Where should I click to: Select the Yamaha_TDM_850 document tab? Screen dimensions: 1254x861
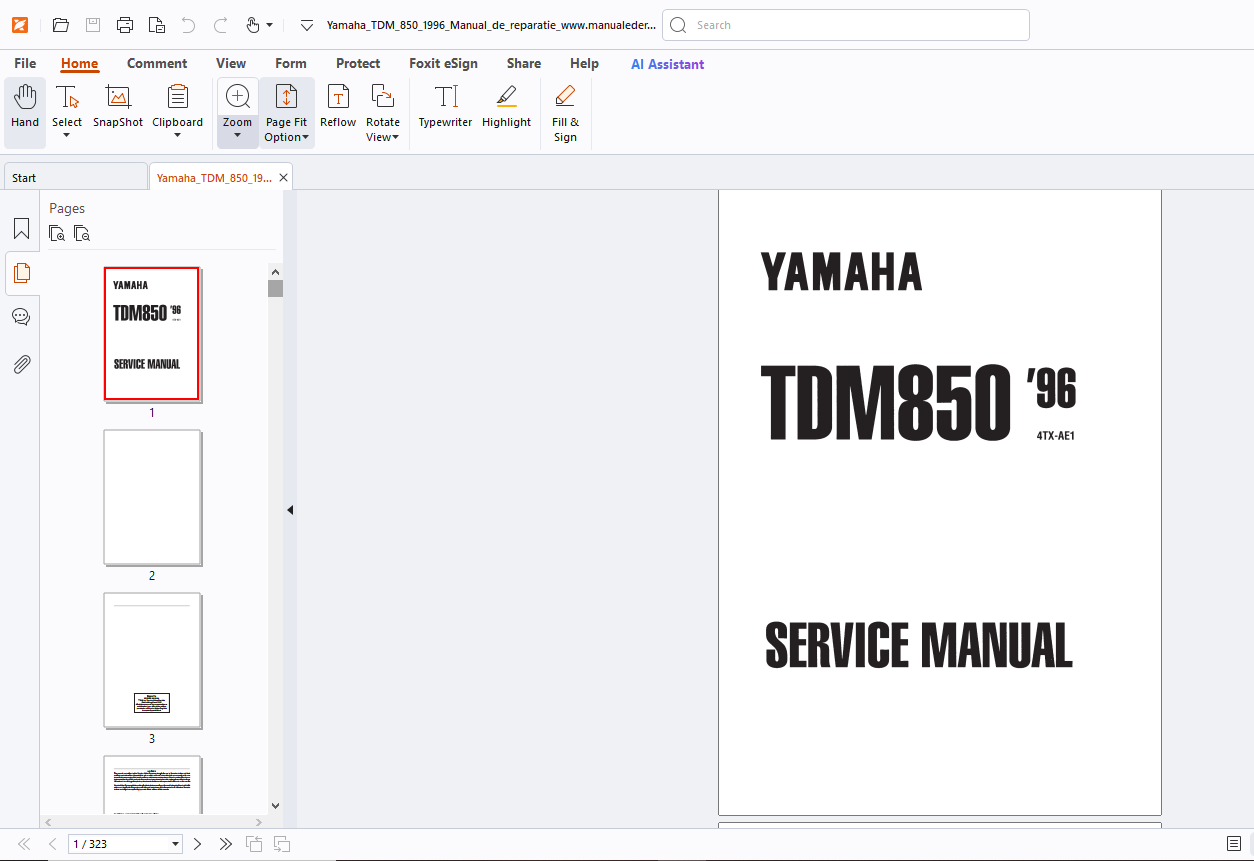point(213,177)
